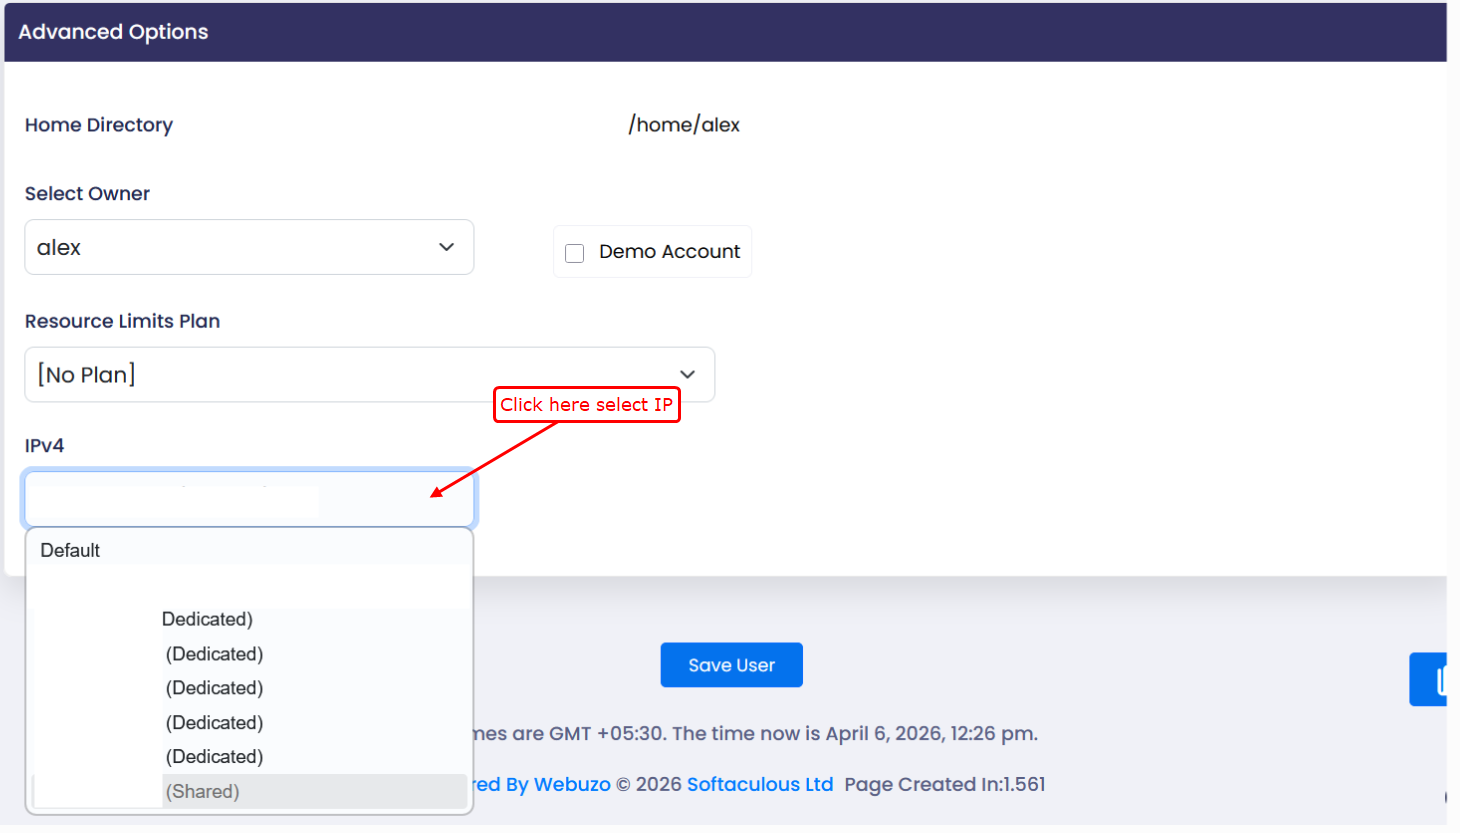Open the Select Owner dropdown showing alex
This screenshot has height=833, width=1460.
[249, 247]
